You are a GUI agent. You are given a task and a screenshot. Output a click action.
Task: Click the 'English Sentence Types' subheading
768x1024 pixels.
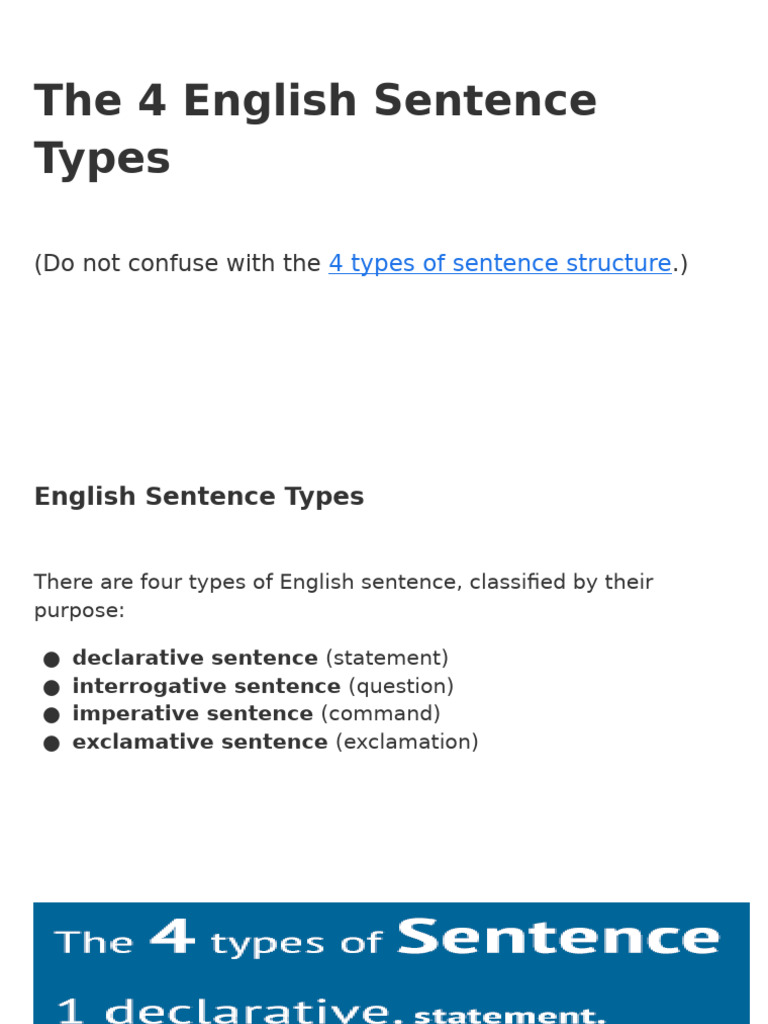click(199, 497)
